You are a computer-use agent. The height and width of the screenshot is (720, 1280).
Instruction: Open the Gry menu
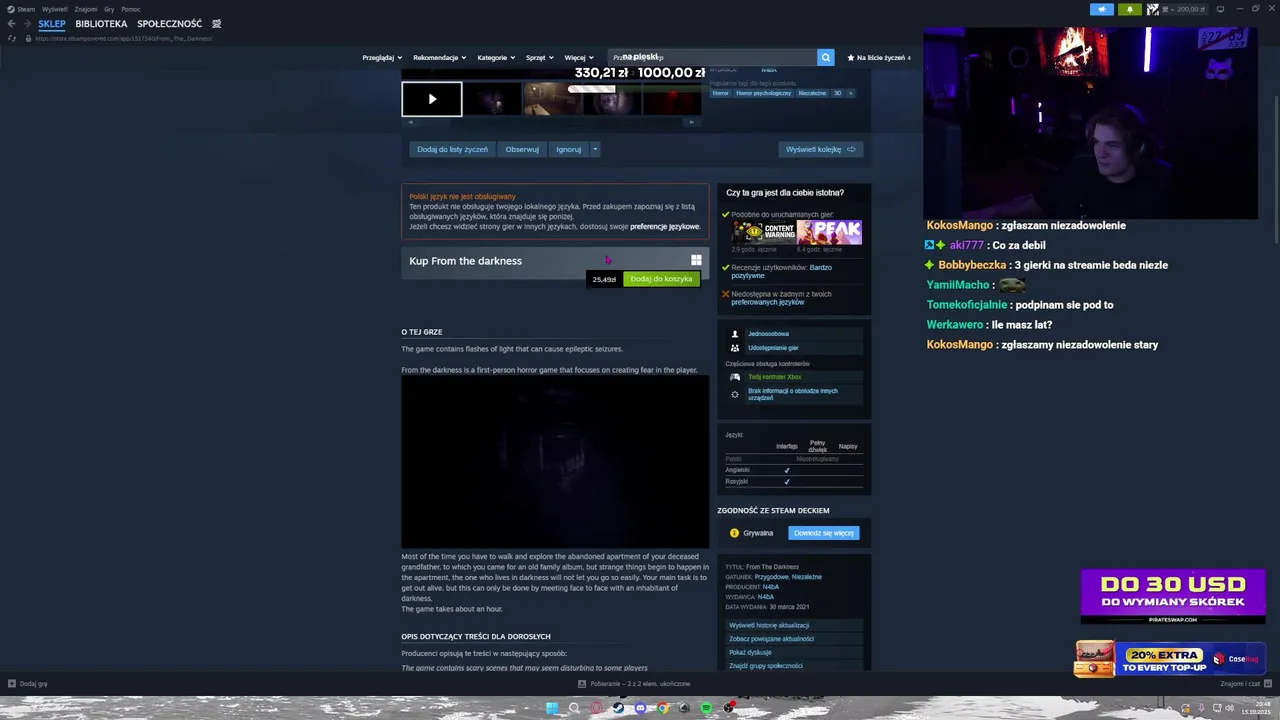pos(109,9)
